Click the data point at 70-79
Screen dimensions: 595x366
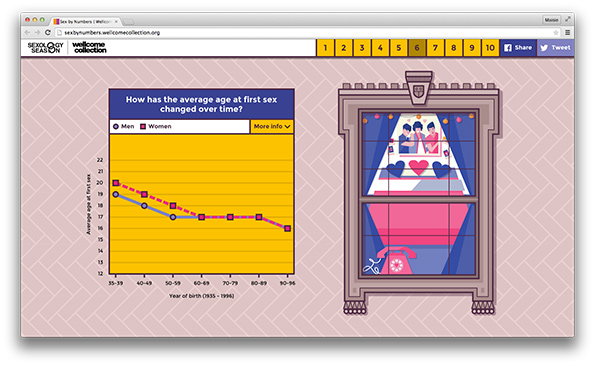(230, 217)
